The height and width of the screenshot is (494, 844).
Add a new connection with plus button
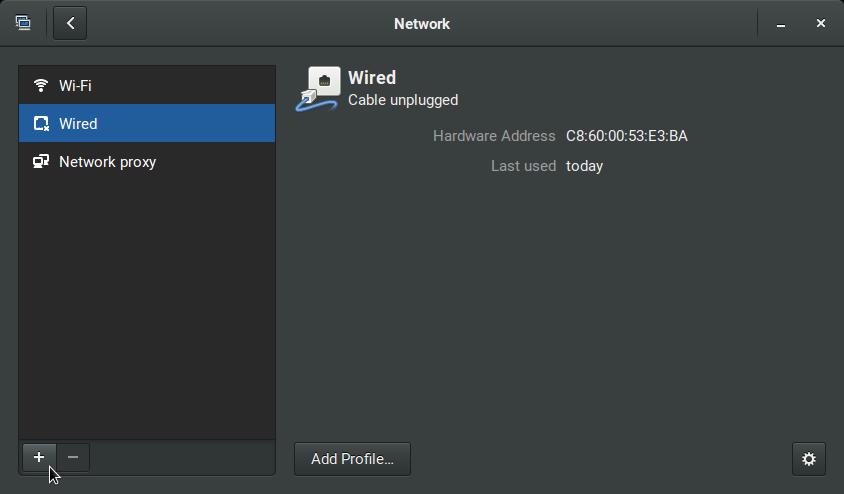[39, 458]
